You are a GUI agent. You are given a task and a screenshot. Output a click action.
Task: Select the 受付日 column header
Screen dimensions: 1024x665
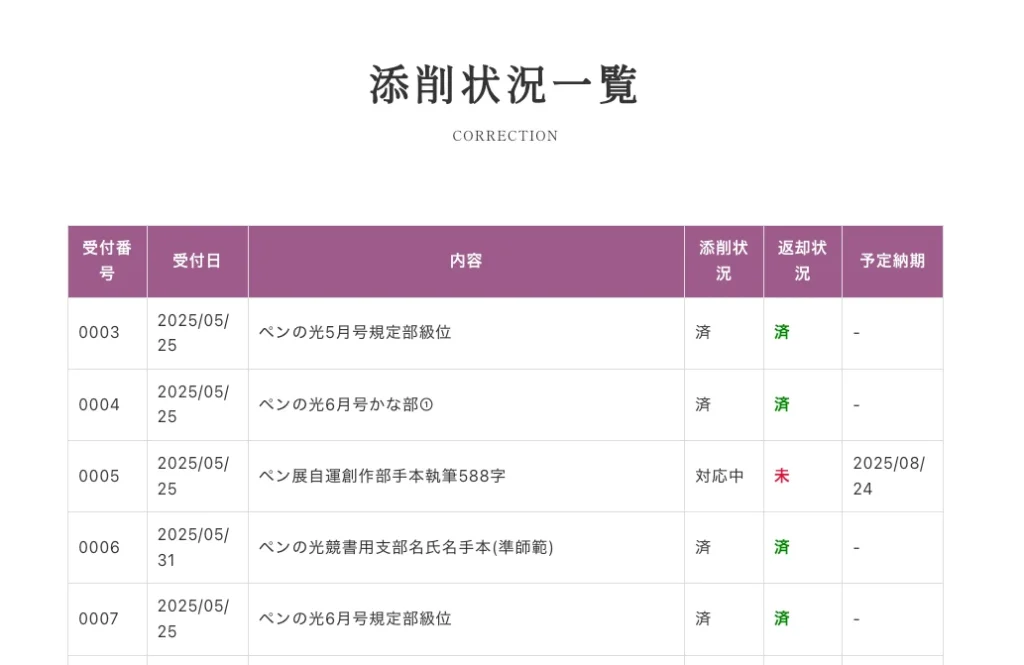click(x=197, y=261)
